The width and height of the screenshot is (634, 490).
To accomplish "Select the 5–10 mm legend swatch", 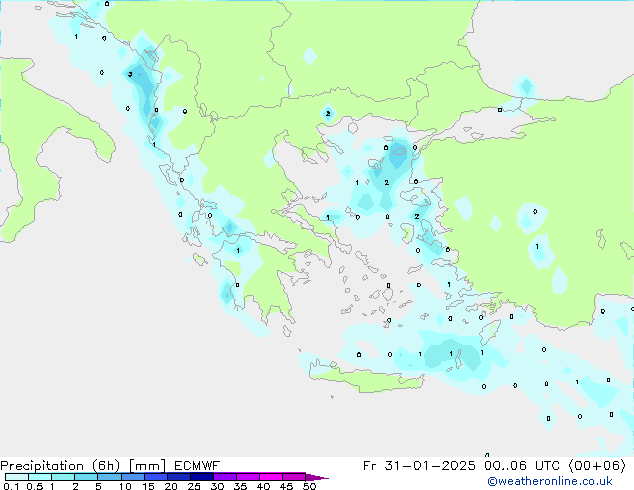I will (x=109, y=477).
